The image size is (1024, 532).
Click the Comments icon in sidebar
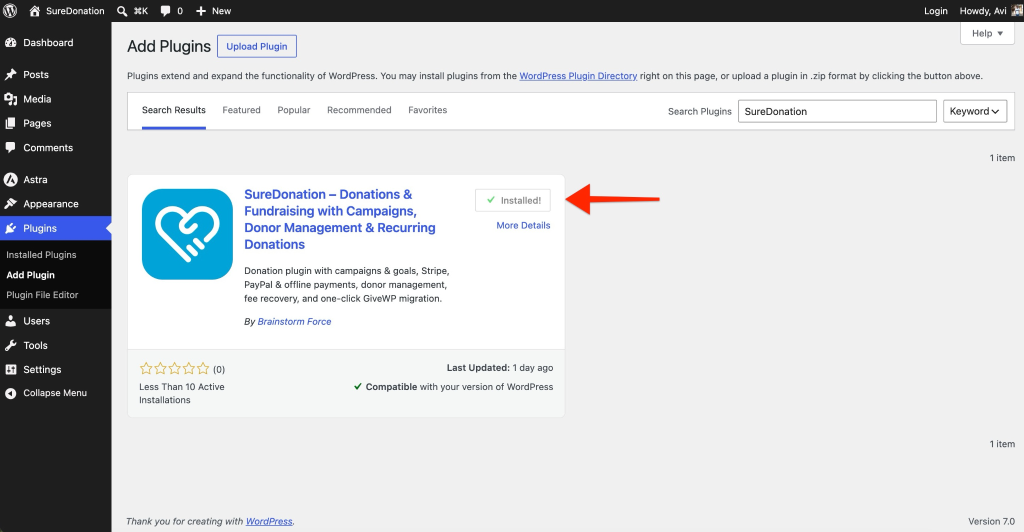pyautogui.click(x=10, y=148)
